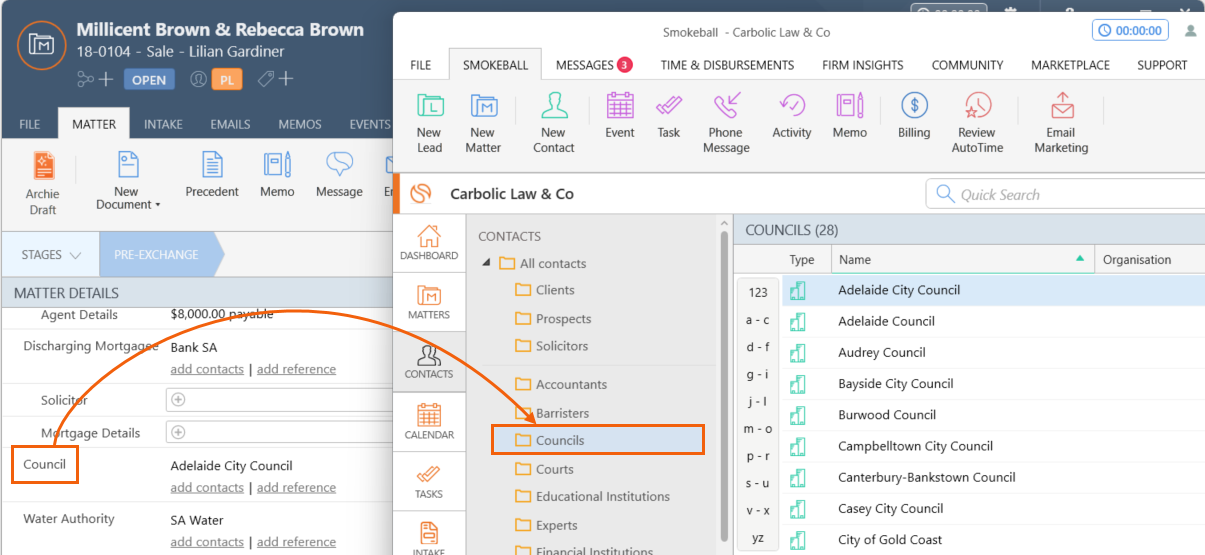Click the PL badge in matter header
This screenshot has width=1205, height=555.
[x=226, y=80]
